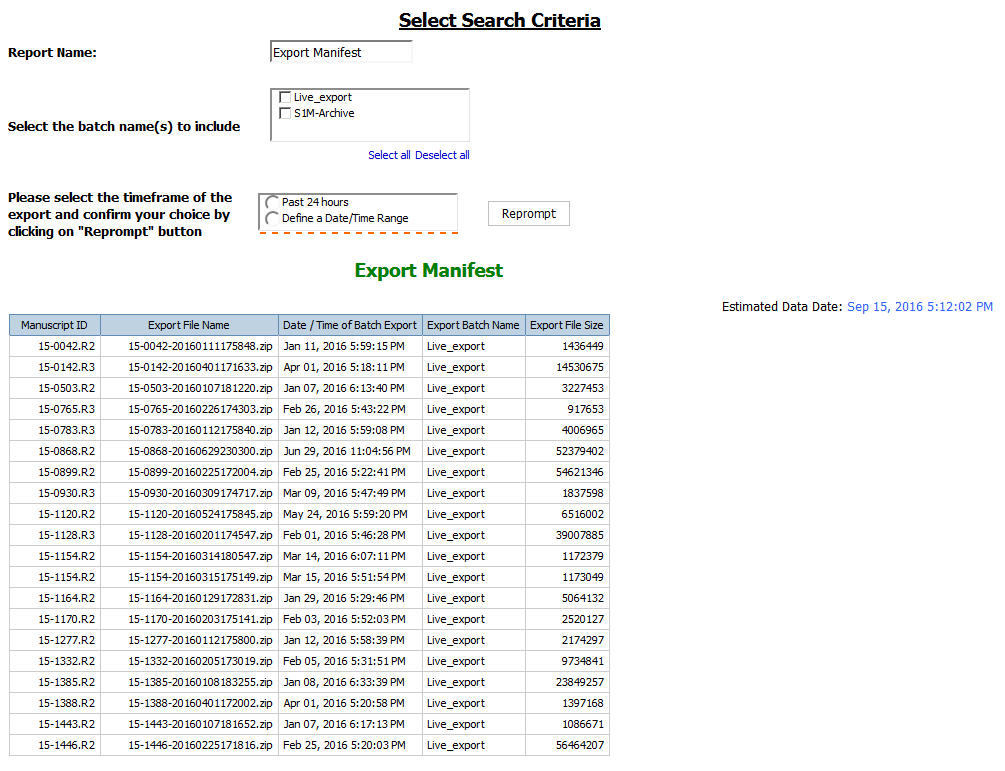
Task: Click file 15-1164-20160129172831.zip
Action: (200, 598)
